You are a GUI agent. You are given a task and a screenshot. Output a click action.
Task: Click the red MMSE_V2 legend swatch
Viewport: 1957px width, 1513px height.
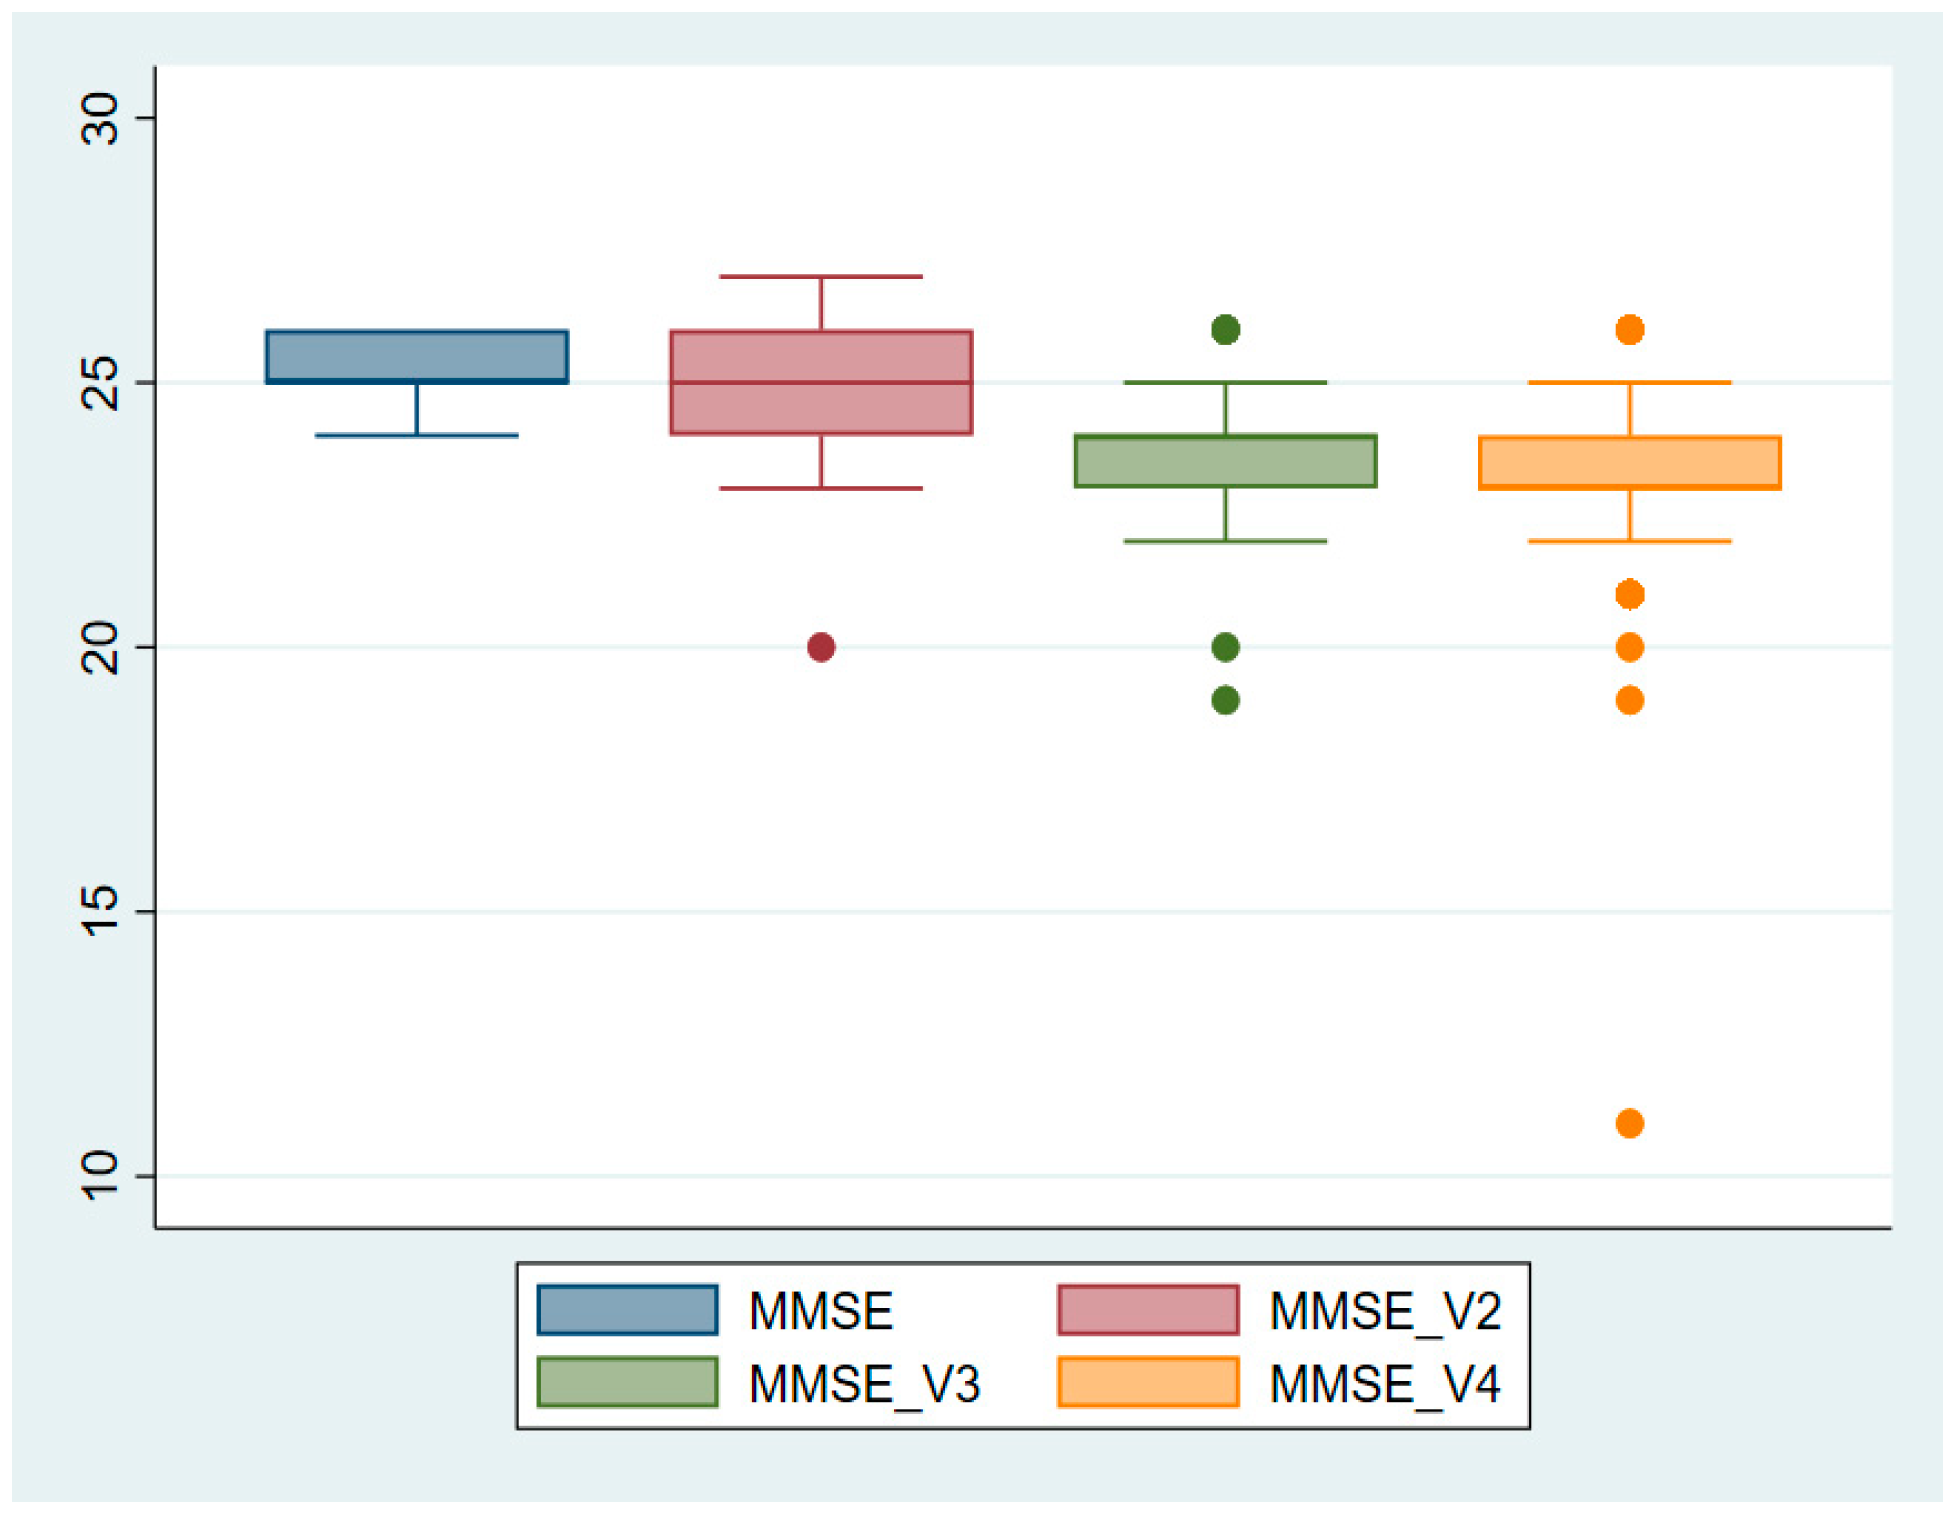[x=1148, y=1309]
